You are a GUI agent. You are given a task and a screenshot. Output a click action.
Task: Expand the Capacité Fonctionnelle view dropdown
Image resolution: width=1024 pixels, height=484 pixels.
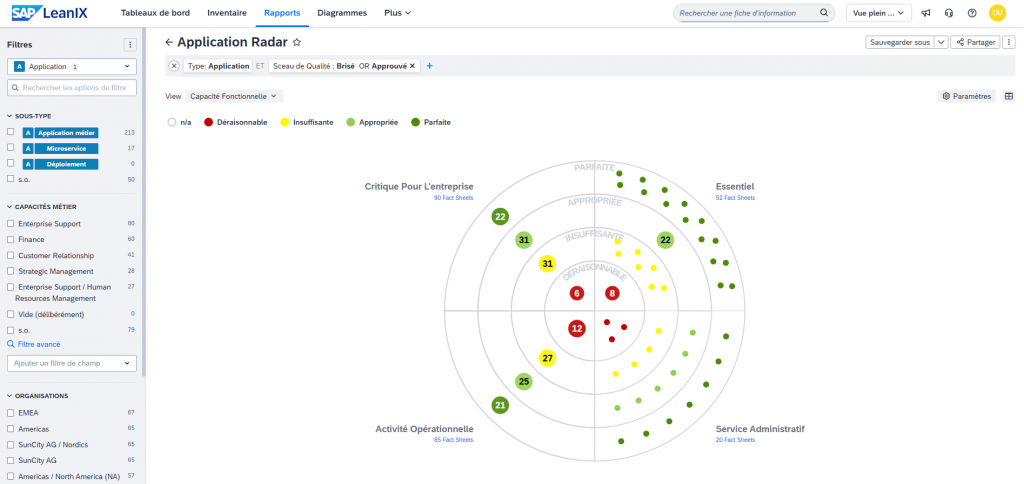tap(235, 96)
